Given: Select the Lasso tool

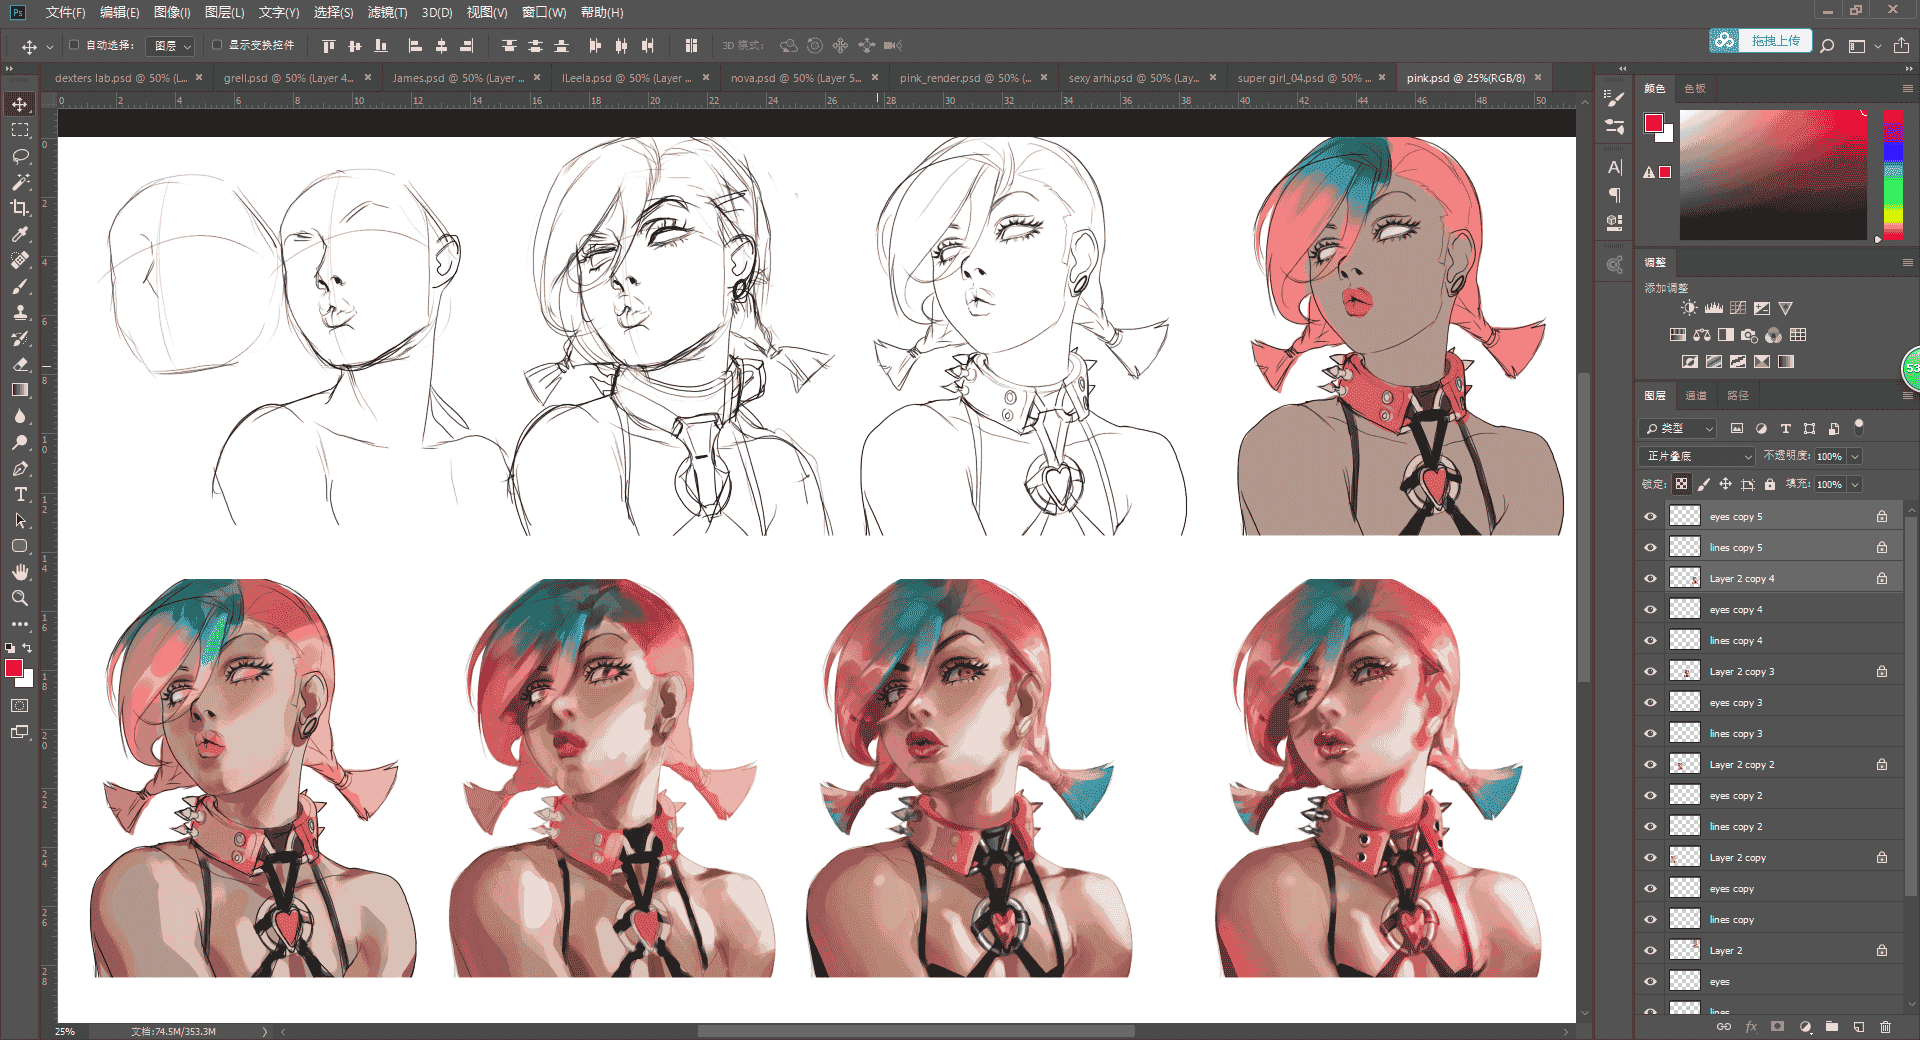Looking at the screenshot, I should click(20, 156).
